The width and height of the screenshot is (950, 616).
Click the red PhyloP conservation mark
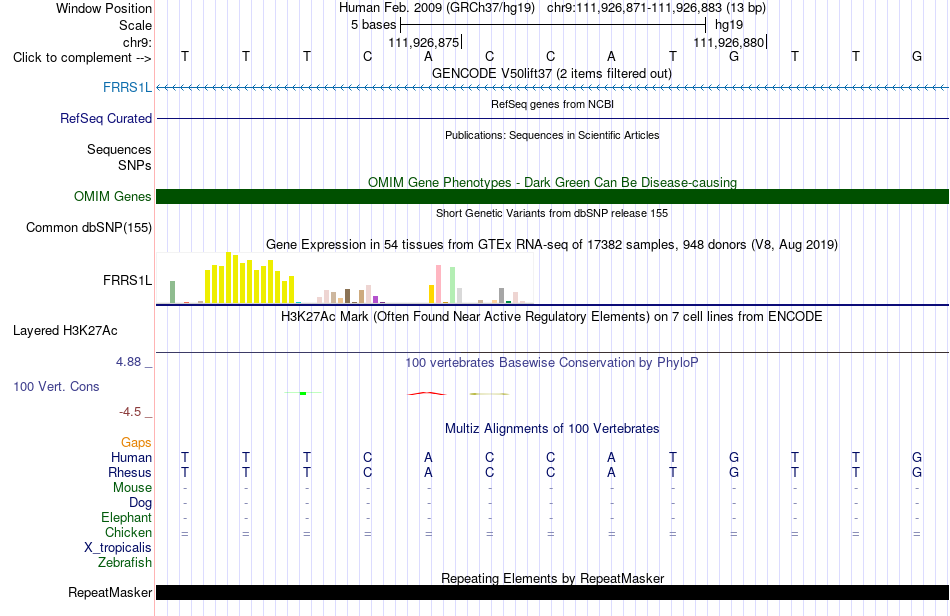427,394
